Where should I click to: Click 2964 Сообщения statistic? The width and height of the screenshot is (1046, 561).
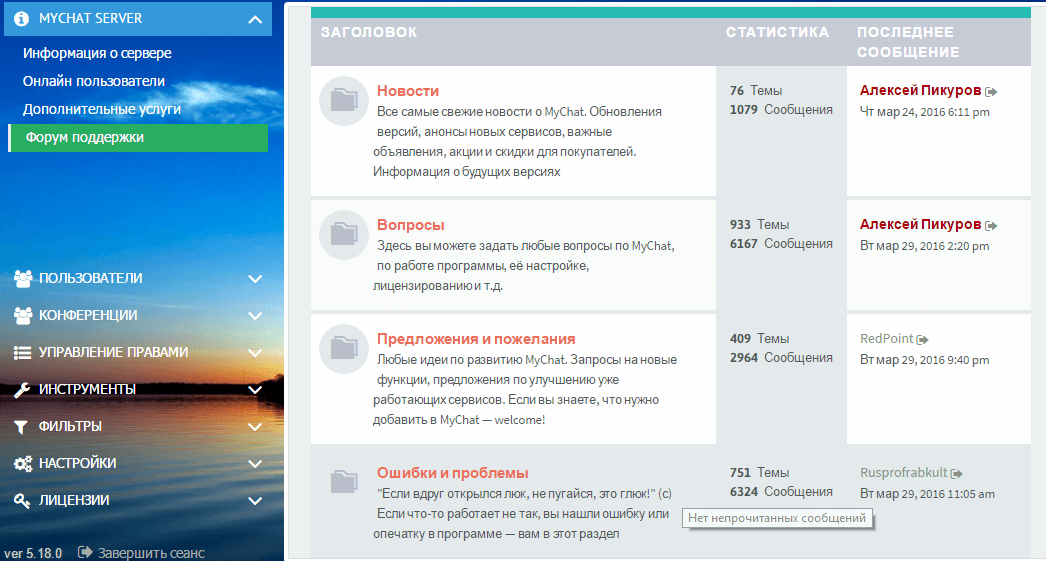tap(780, 358)
